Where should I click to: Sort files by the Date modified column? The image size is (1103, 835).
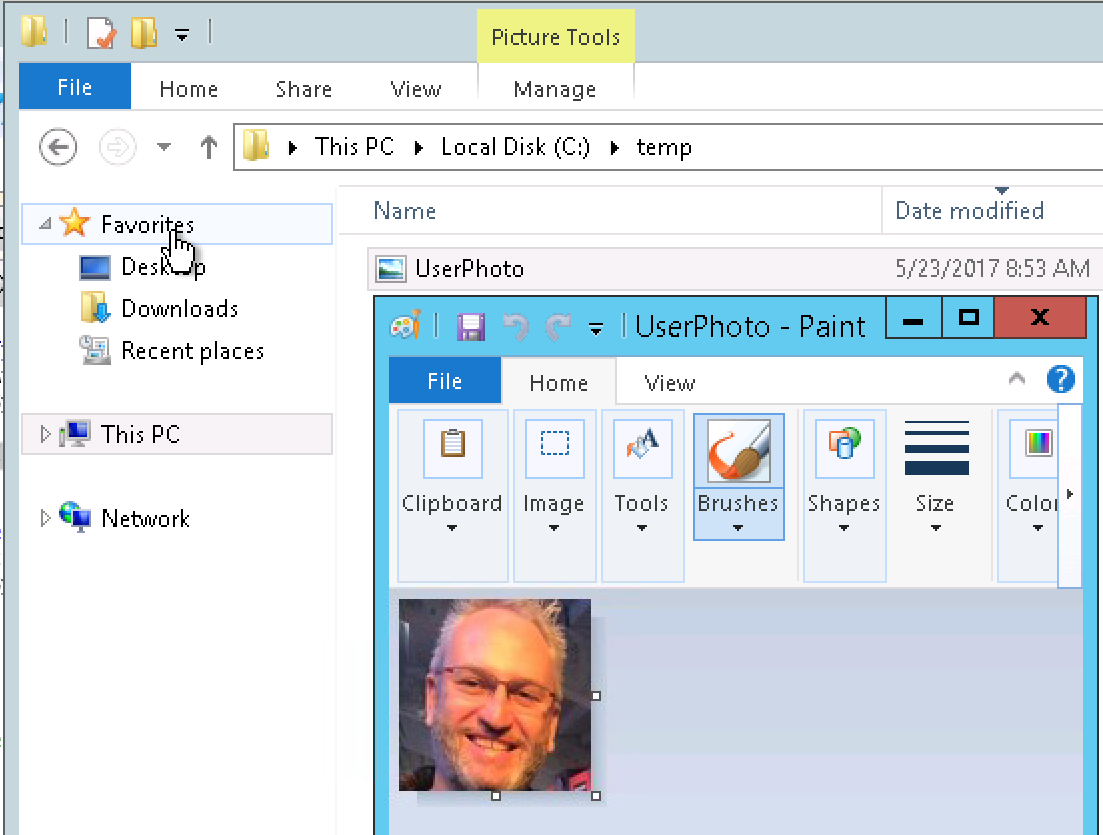[969, 210]
